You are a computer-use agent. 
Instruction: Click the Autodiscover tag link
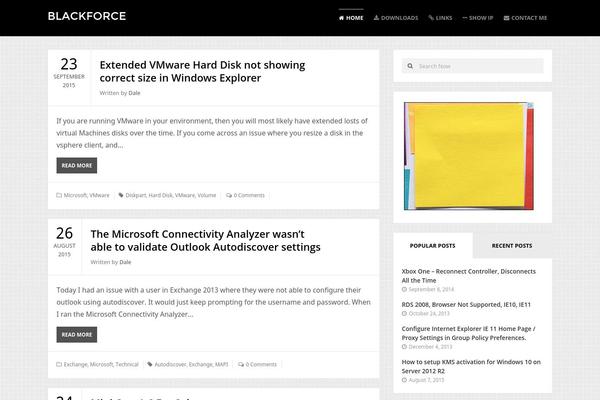coord(170,364)
